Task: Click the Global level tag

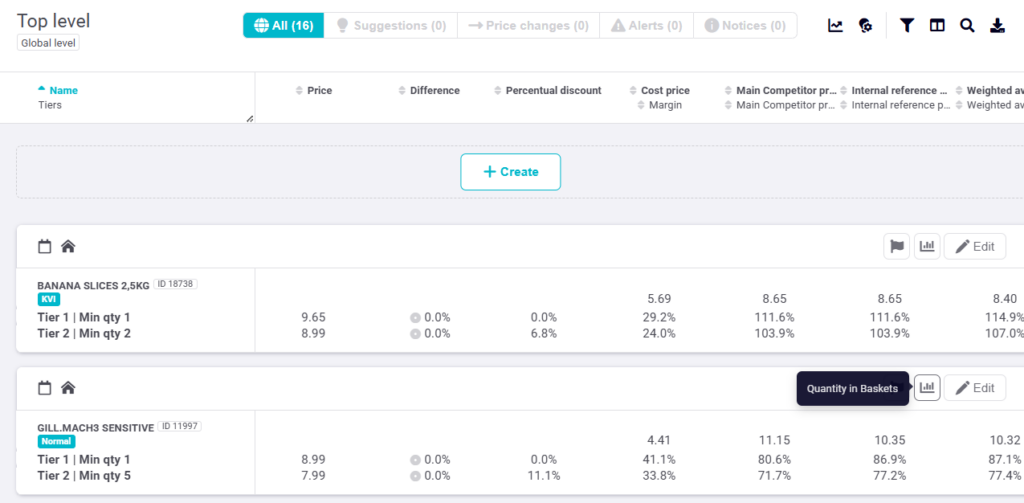Action: (48, 43)
